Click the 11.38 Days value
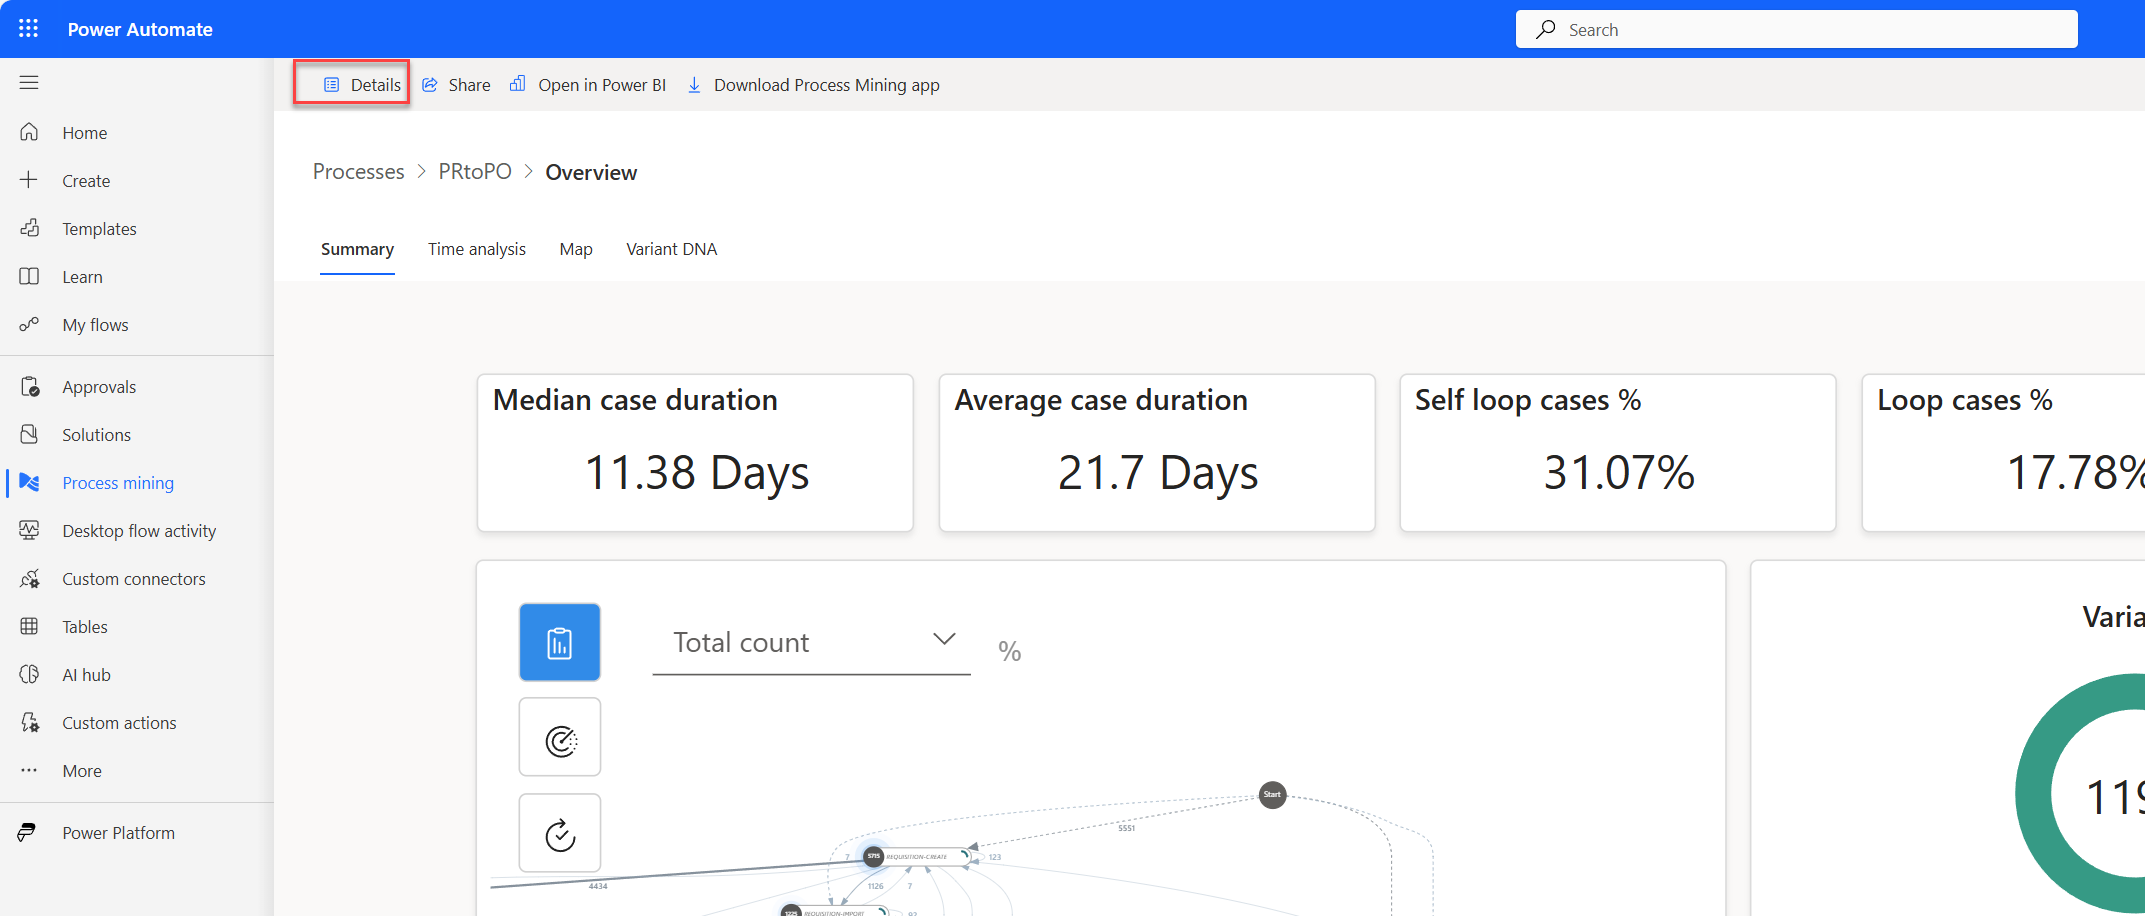This screenshot has height=916, width=2145. (697, 473)
